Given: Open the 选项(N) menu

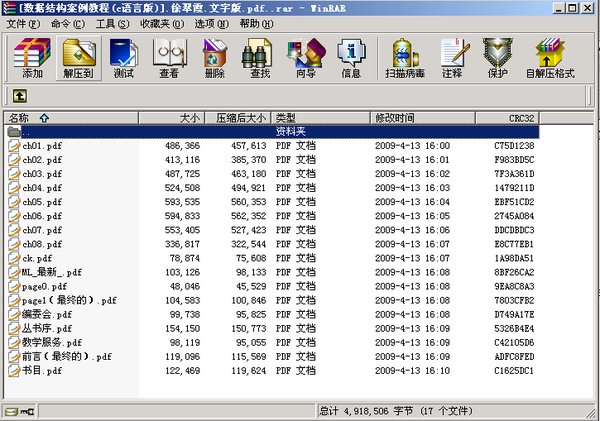Looking at the screenshot, I should [x=212, y=24].
